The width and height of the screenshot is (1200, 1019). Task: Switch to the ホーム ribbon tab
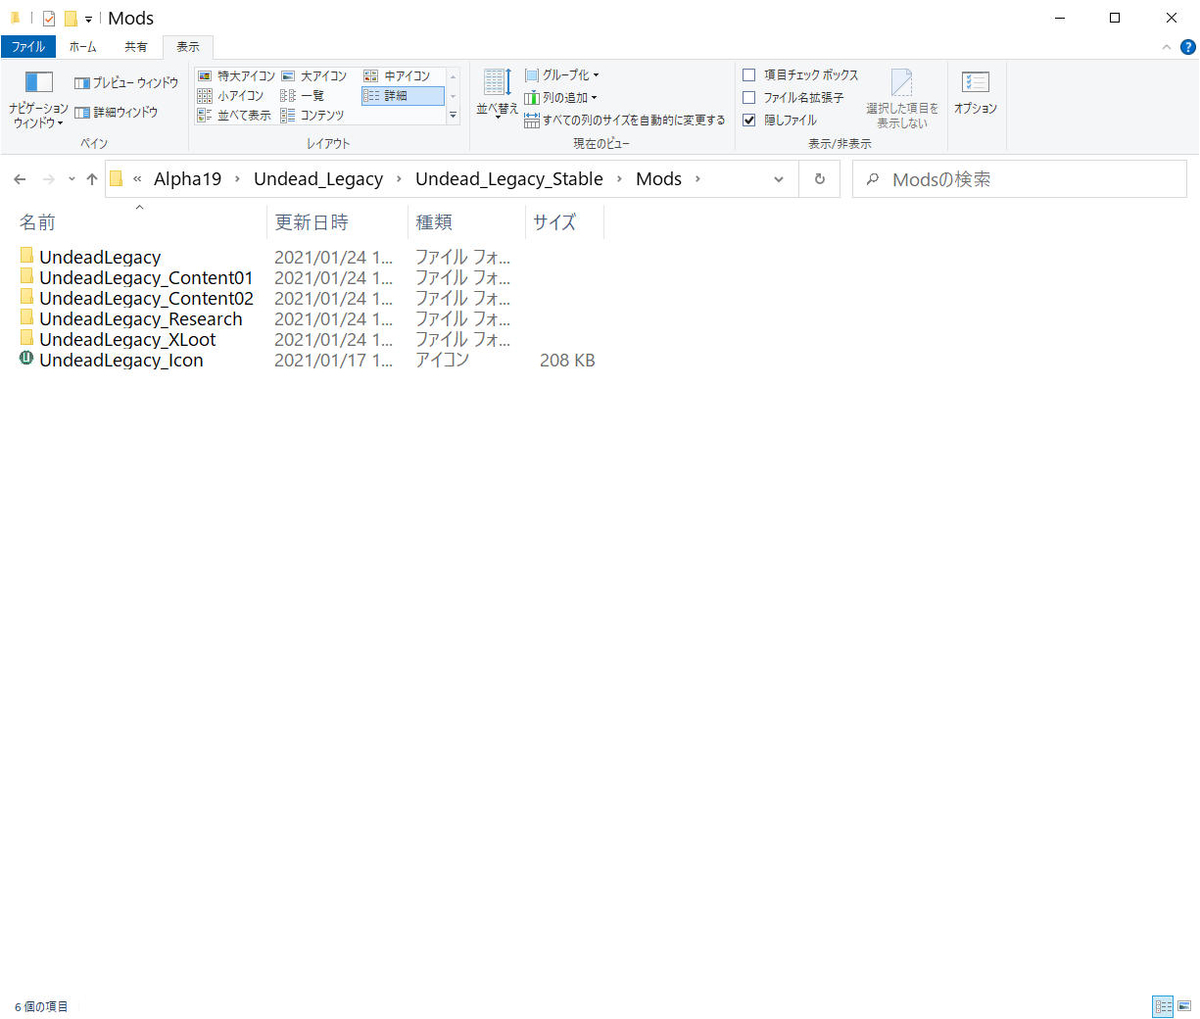pos(83,47)
